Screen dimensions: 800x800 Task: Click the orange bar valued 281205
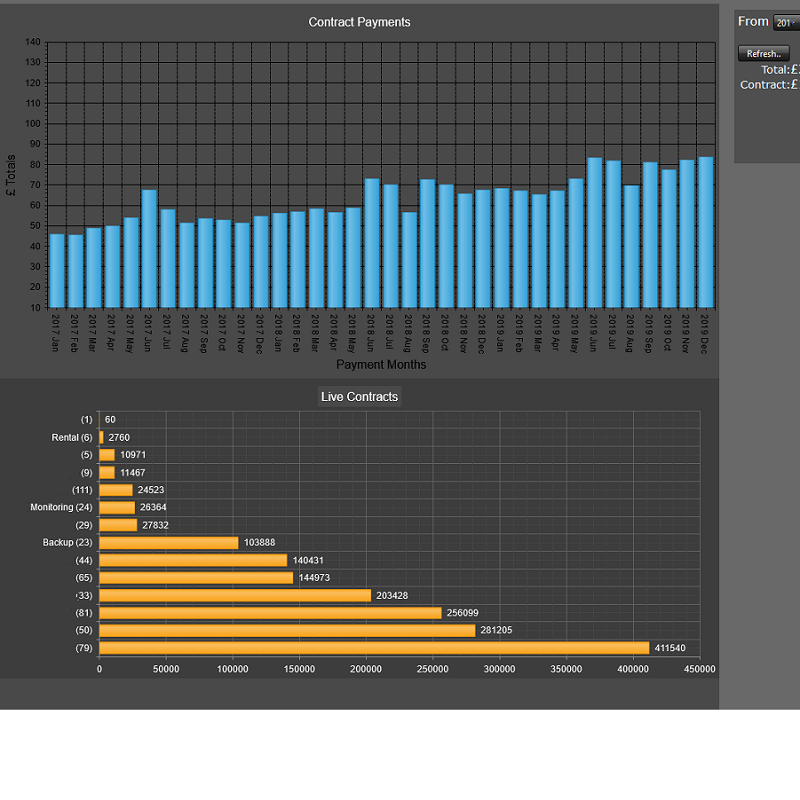(287, 631)
